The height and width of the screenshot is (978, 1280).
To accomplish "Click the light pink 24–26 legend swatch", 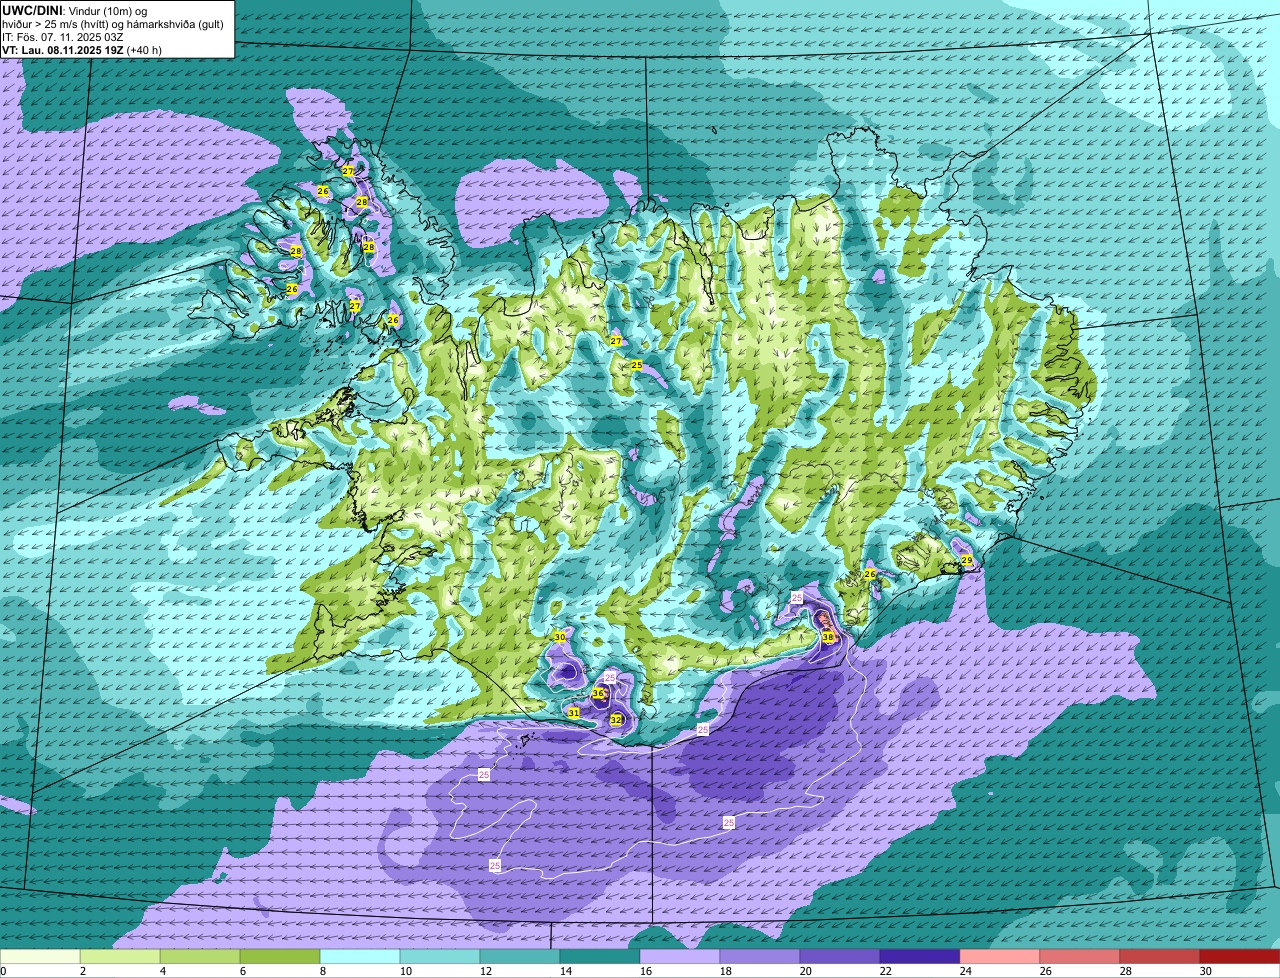I will click(x=1000, y=956).
